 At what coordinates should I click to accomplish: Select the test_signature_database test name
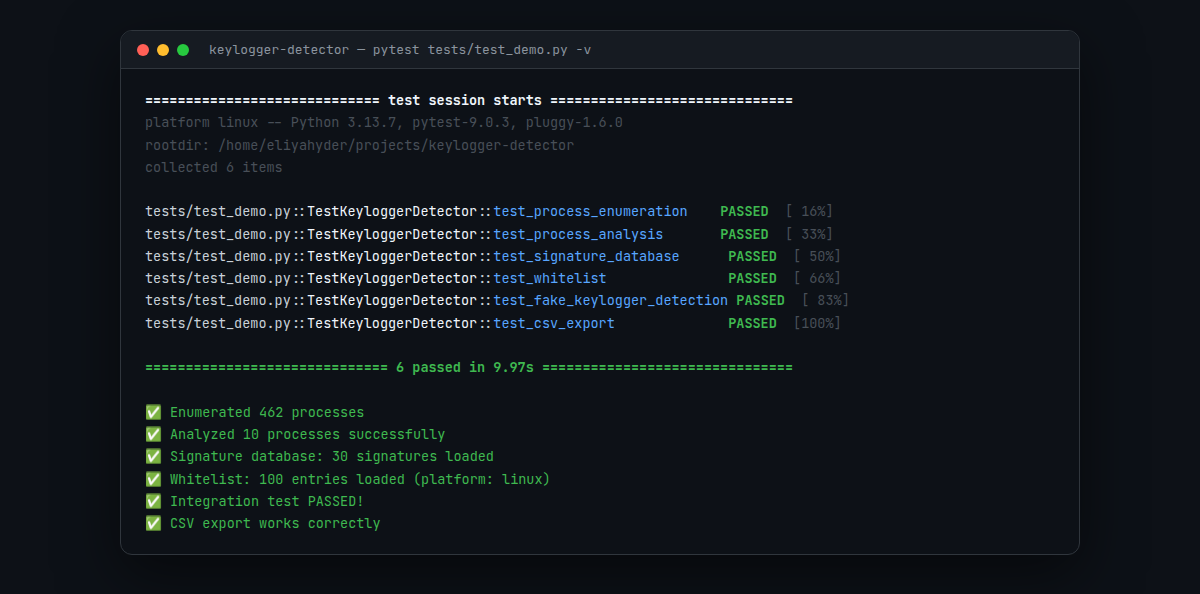586,256
